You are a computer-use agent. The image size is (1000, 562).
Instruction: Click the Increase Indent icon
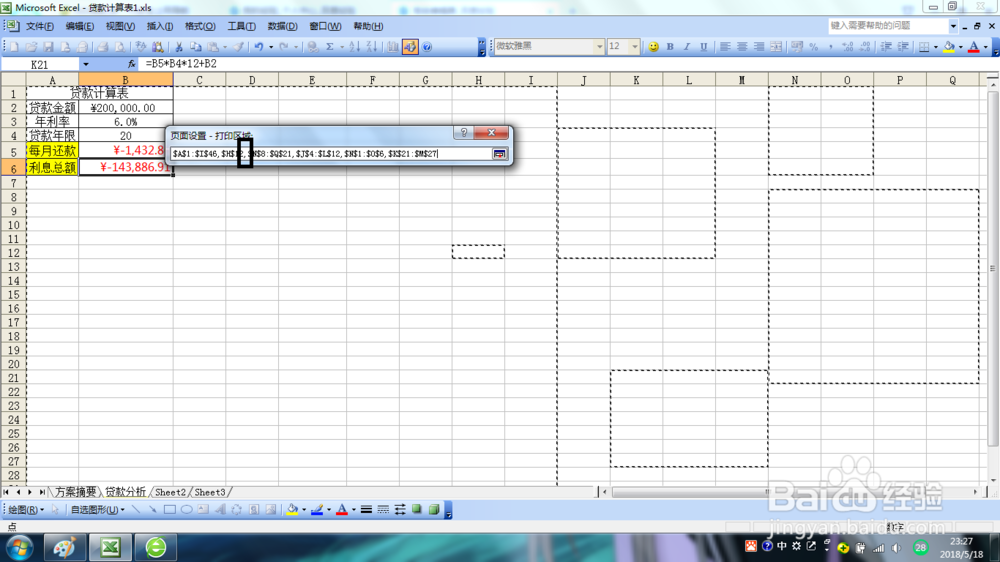904,47
